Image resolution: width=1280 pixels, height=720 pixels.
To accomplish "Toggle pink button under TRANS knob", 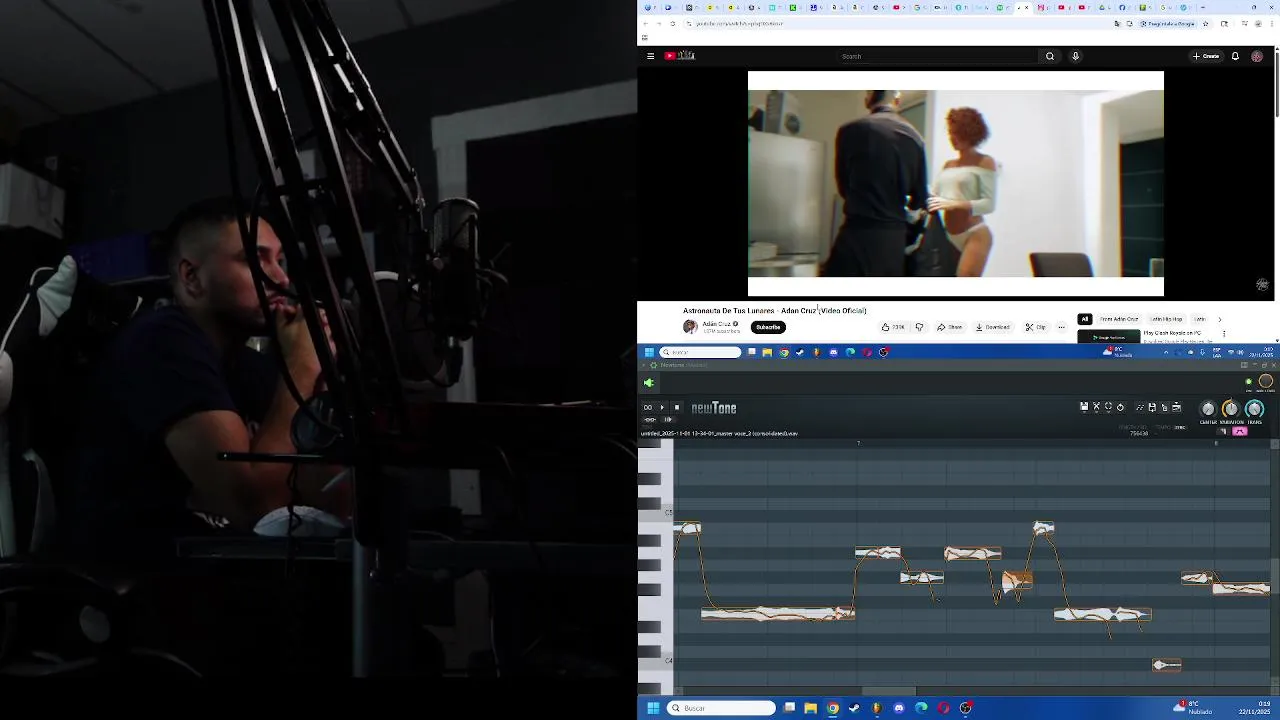I will (1240, 431).
